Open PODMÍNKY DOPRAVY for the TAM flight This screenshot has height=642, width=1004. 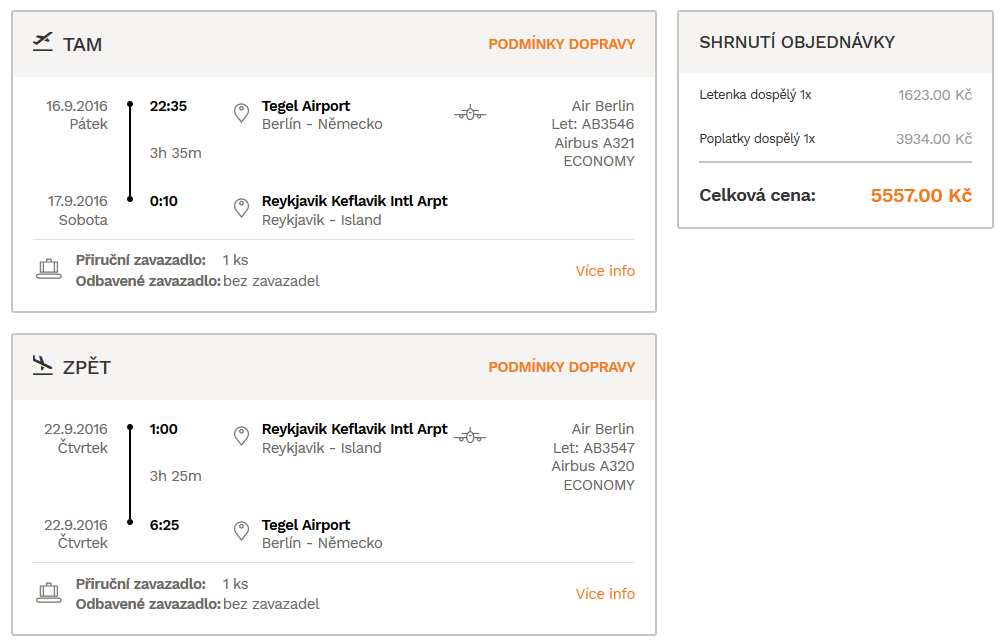click(x=562, y=44)
